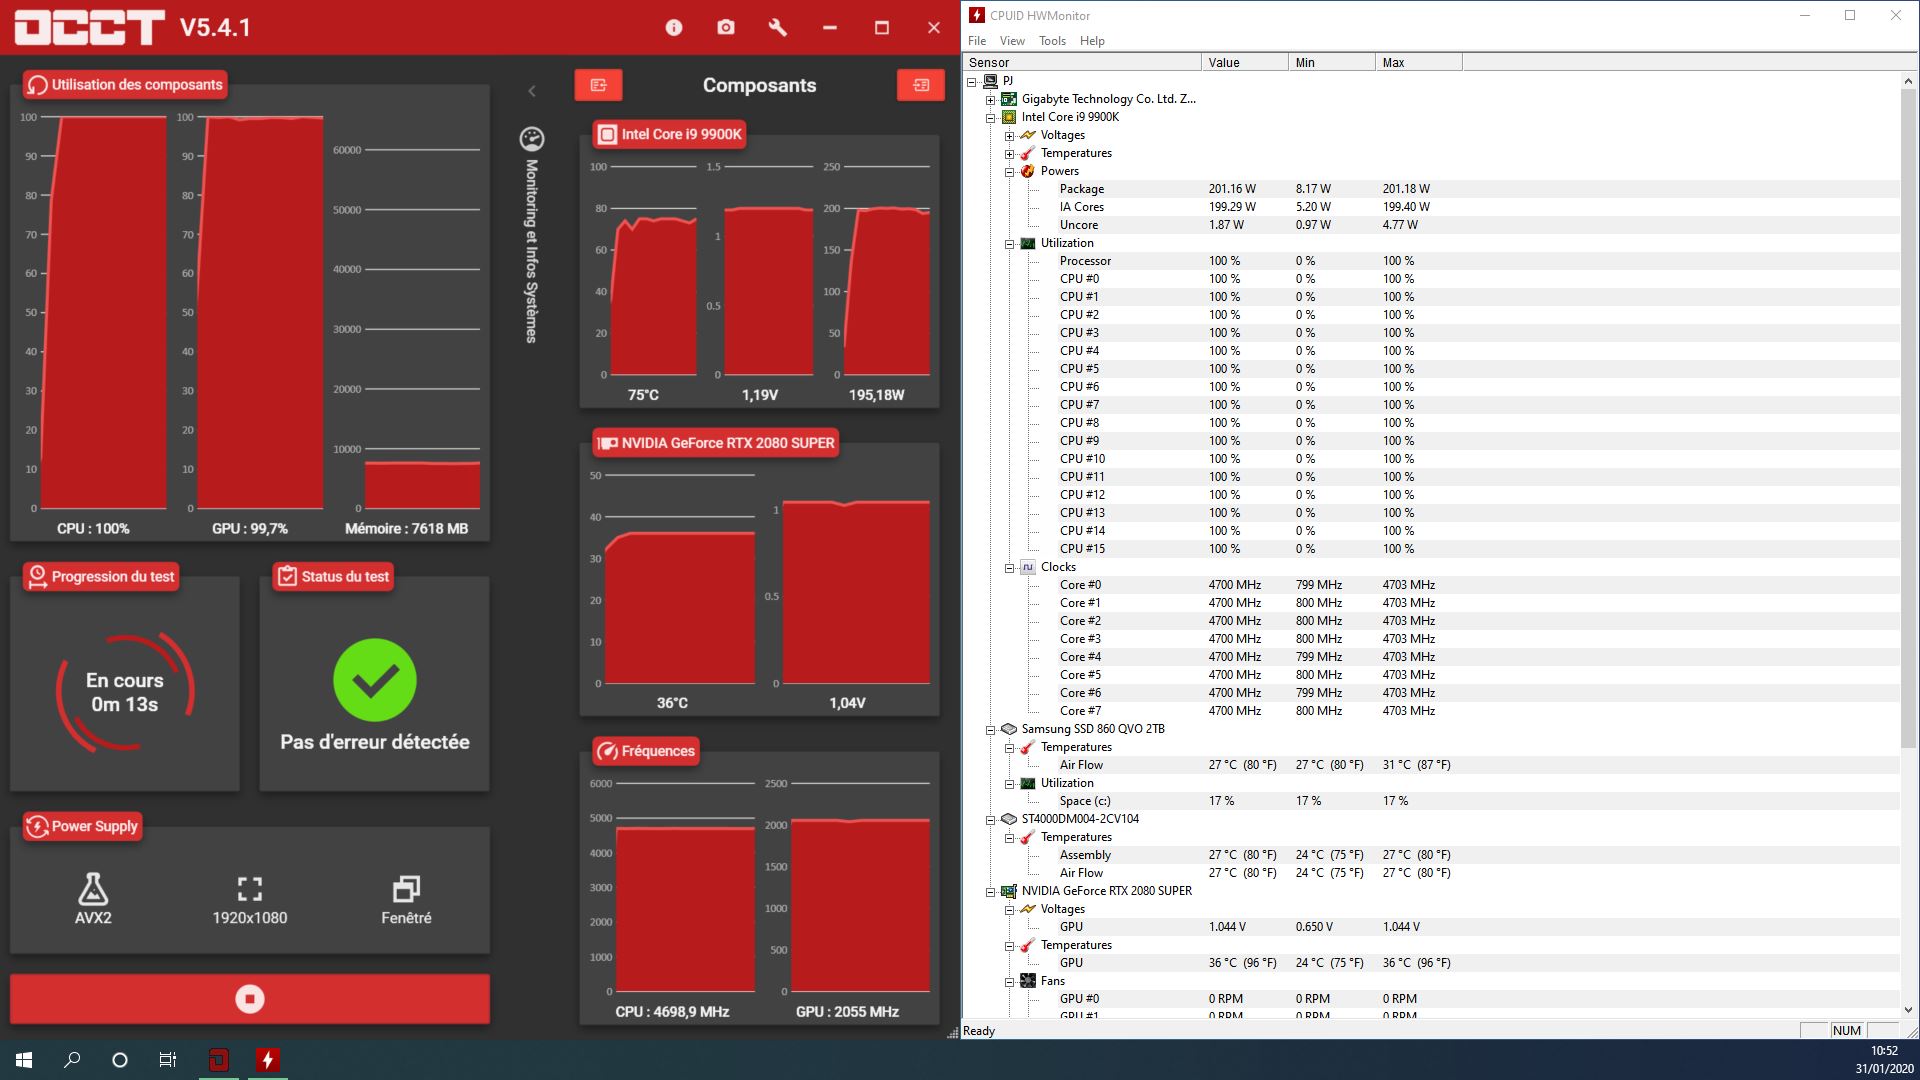The width and height of the screenshot is (1920, 1080).
Task: Collapse the CPU Utilization tree node
Action: coord(1009,243)
